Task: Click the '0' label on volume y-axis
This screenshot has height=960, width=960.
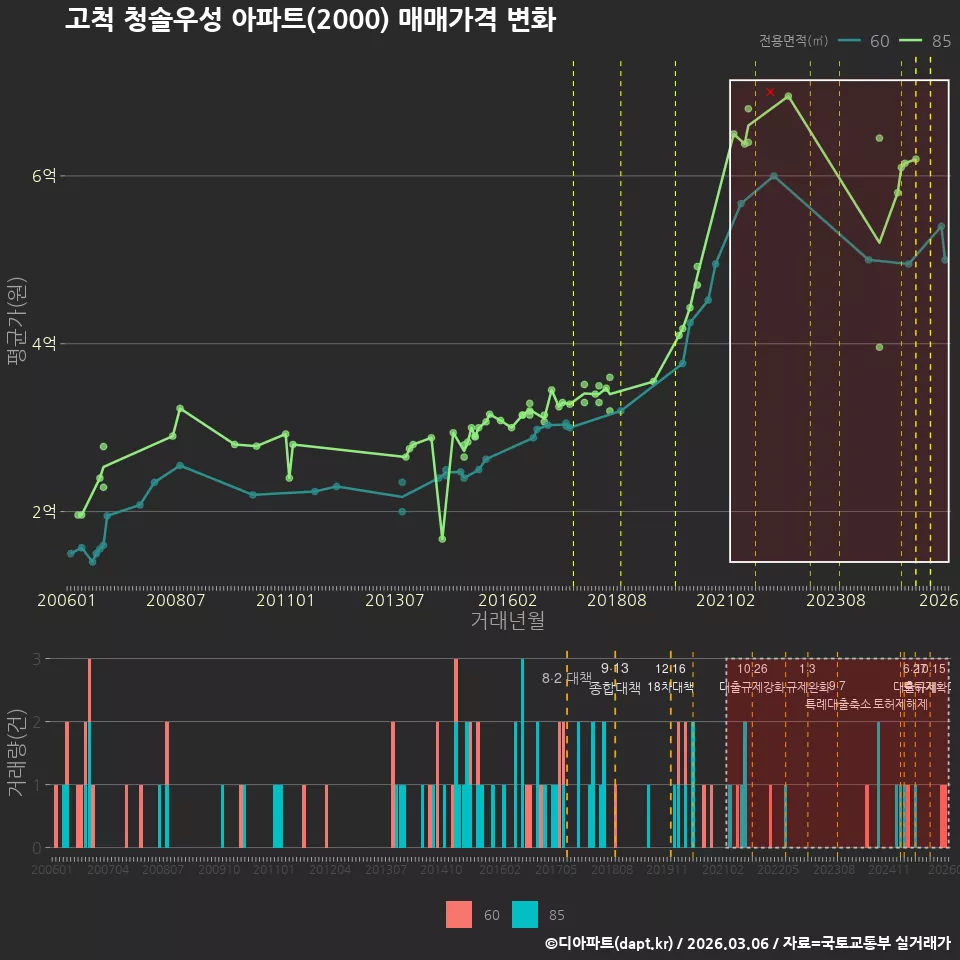Action: (x=37, y=848)
